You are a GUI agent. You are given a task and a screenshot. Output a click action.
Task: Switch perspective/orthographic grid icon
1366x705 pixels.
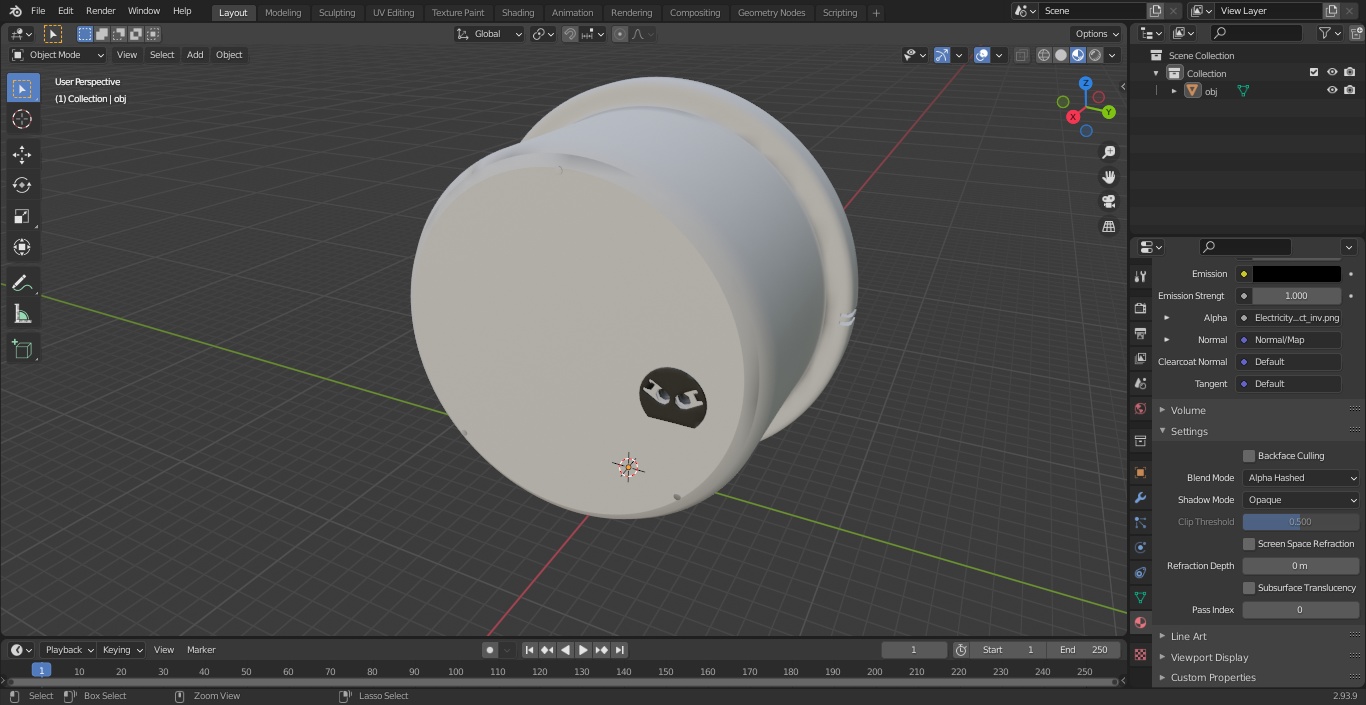(x=1108, y=226)
